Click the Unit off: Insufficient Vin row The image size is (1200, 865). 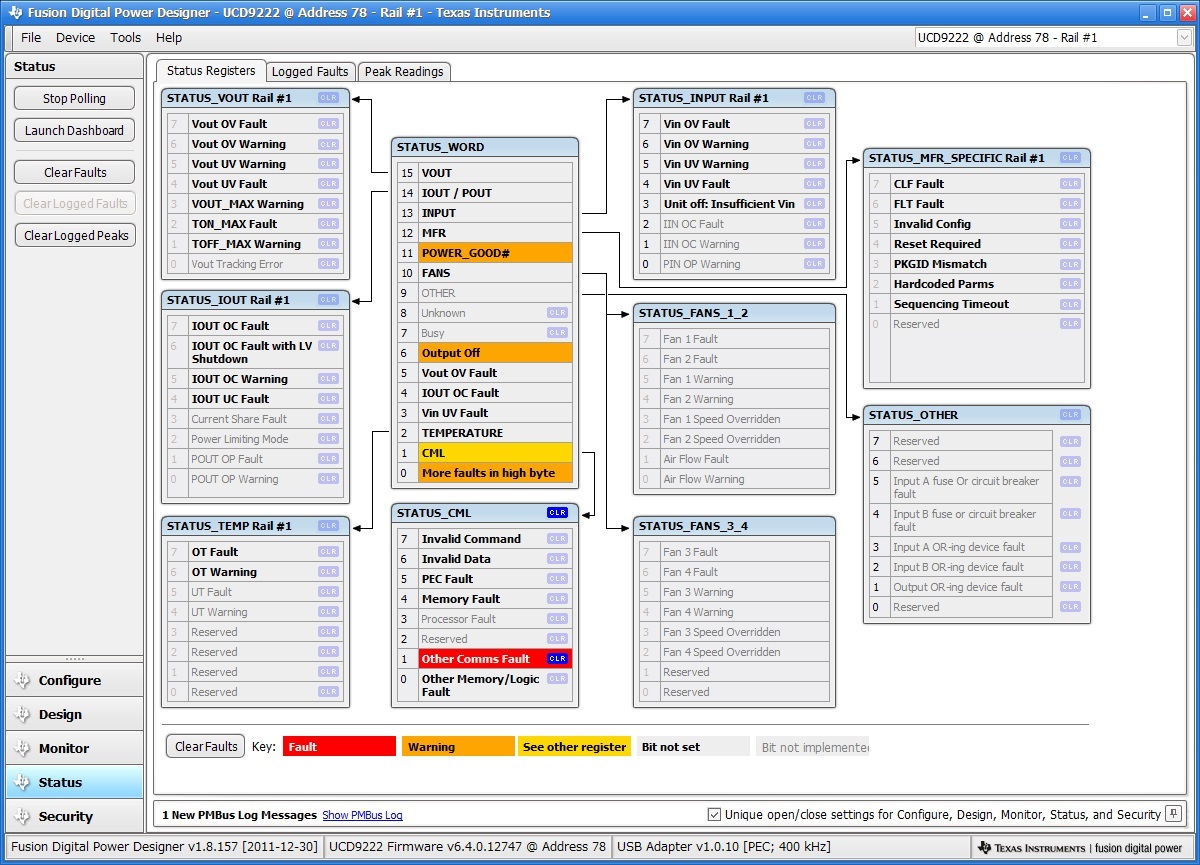pos(732,204)
